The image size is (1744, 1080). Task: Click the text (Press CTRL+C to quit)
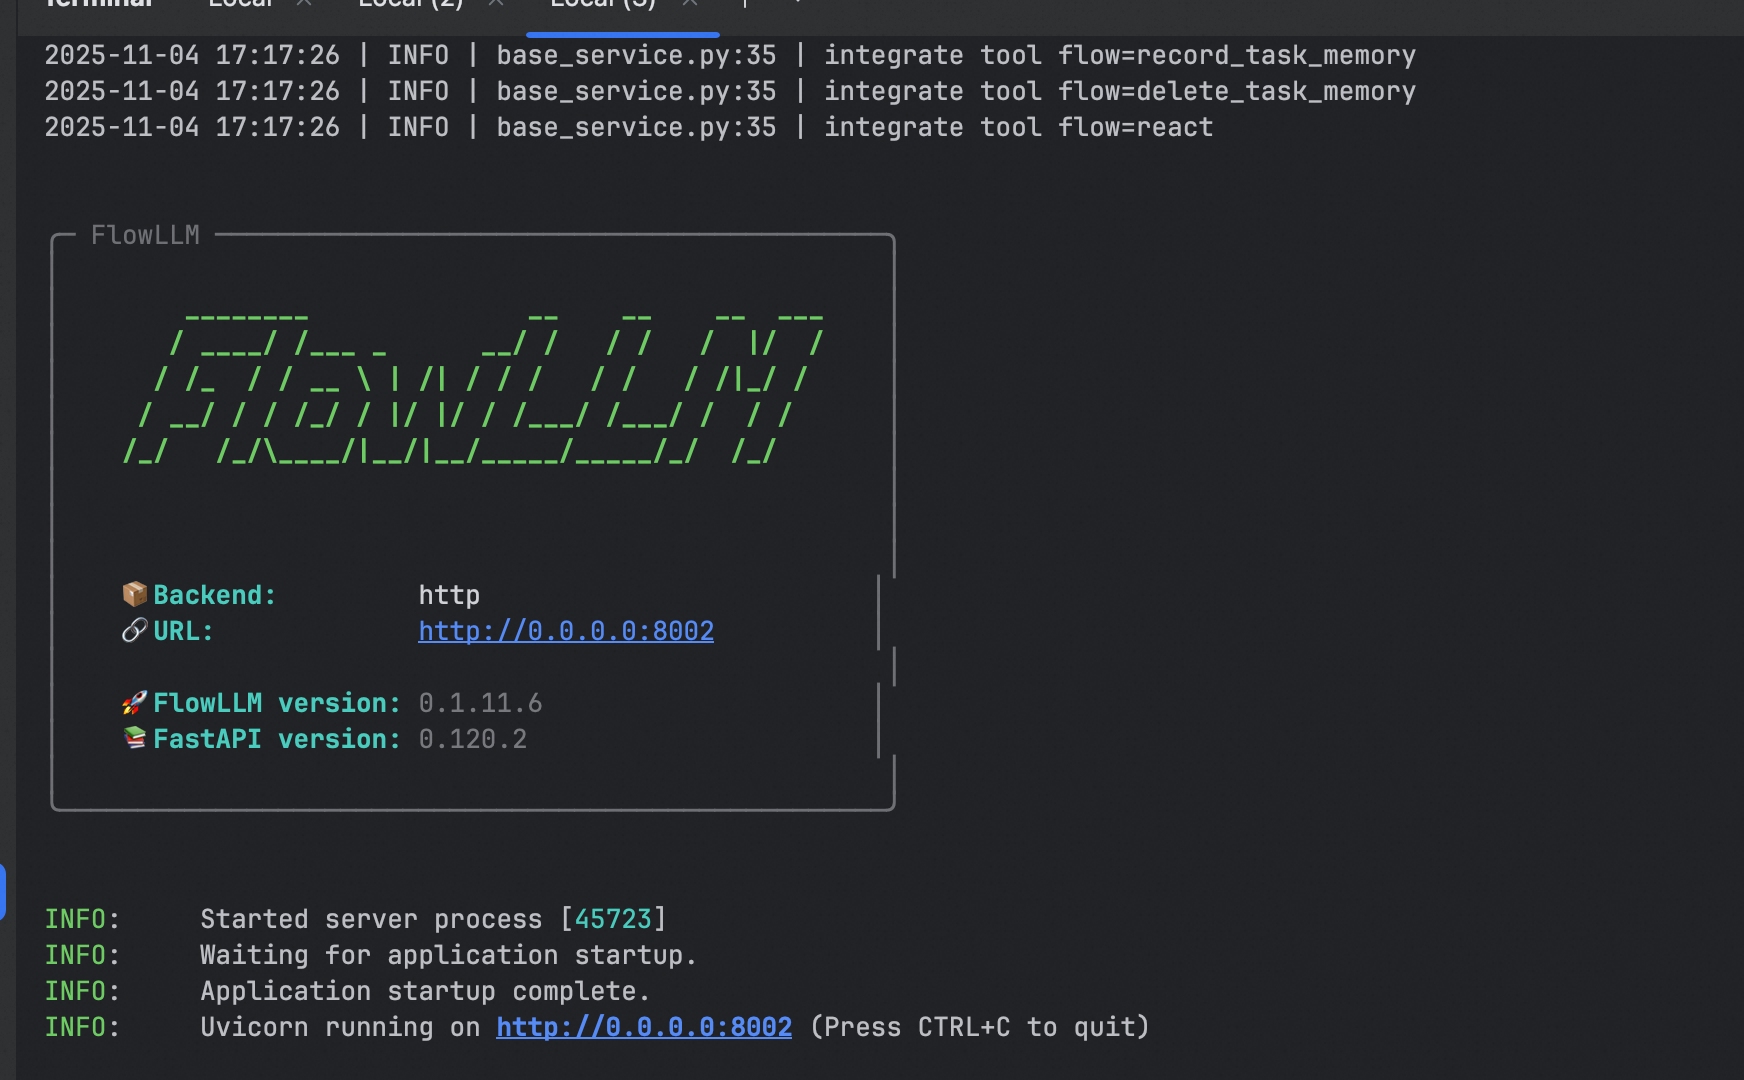(980, 1027)
